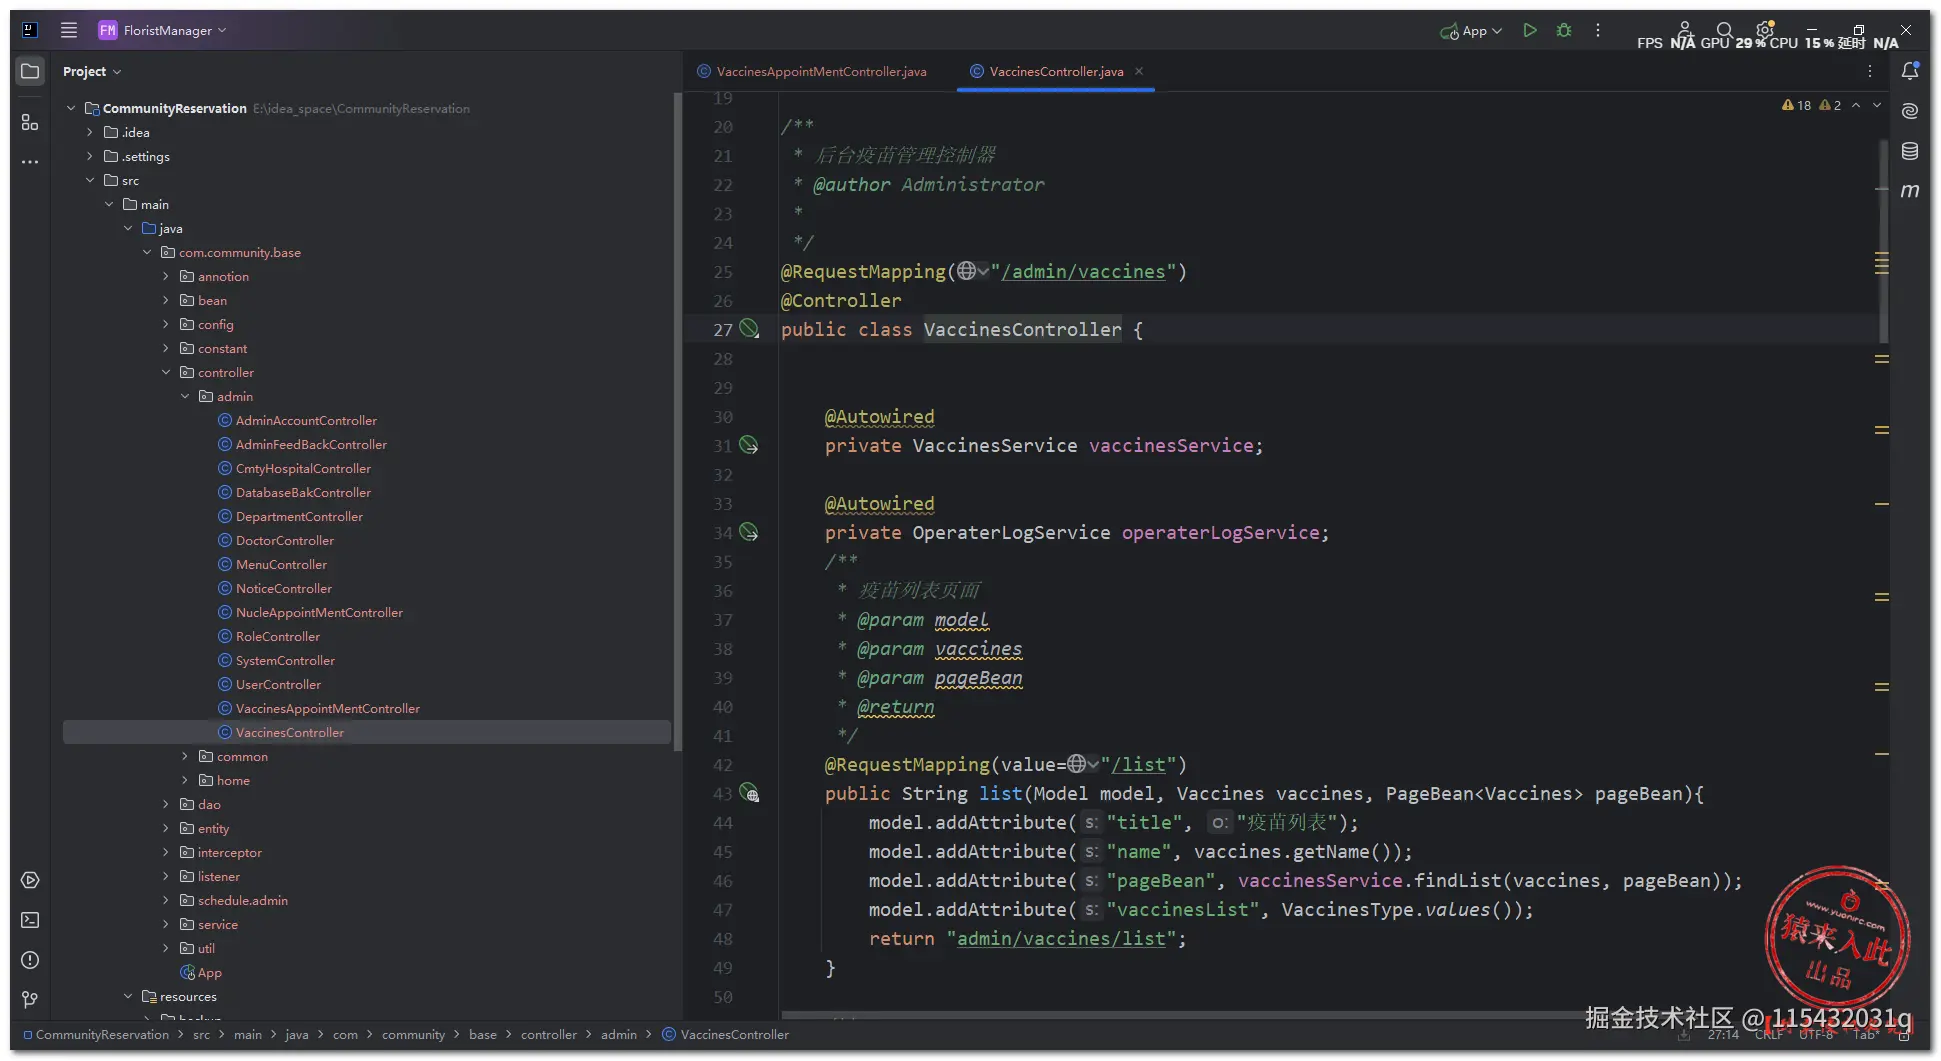This screenshot has height=1061, width=1941.
Task: Follow the "/list" mapping link
Action: [x=1138, y=764]
